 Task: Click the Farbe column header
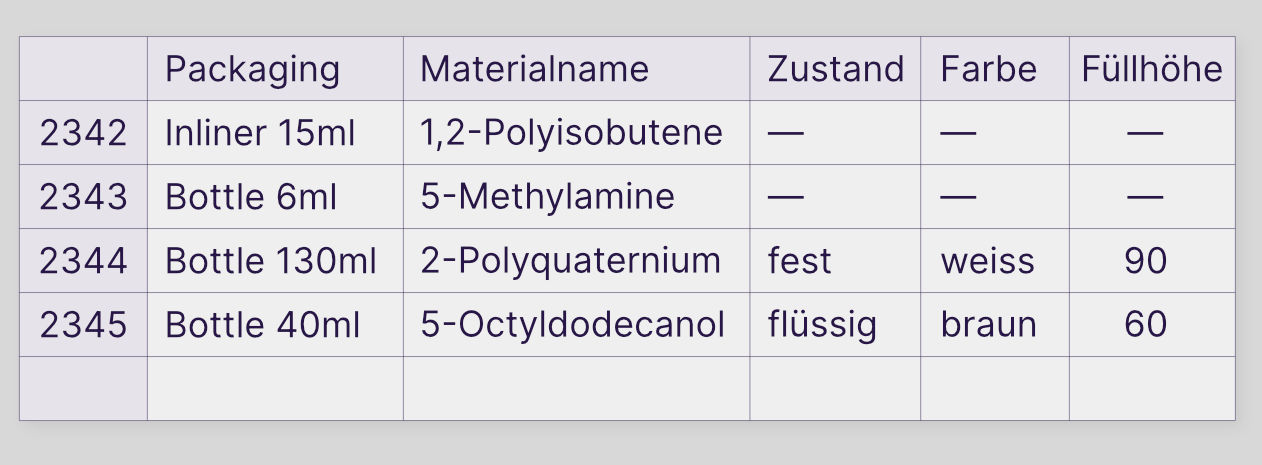pos(995,69)
